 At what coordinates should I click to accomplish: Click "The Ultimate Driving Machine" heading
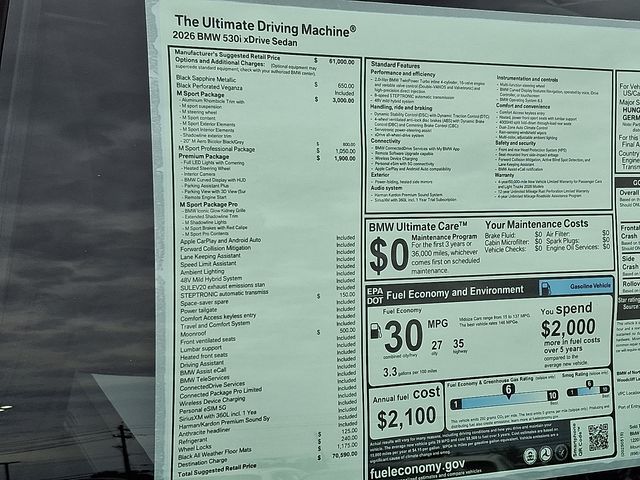coord(265,26)
